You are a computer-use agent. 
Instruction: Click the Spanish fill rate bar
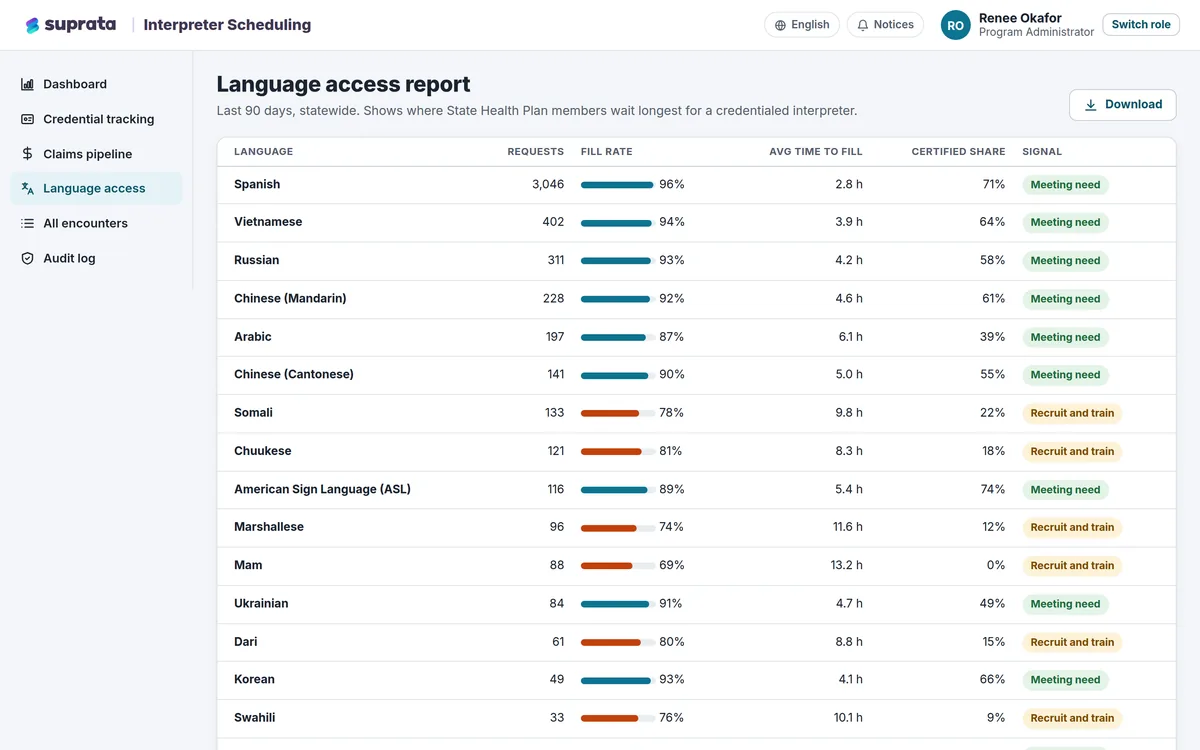(x=618, y=185)
